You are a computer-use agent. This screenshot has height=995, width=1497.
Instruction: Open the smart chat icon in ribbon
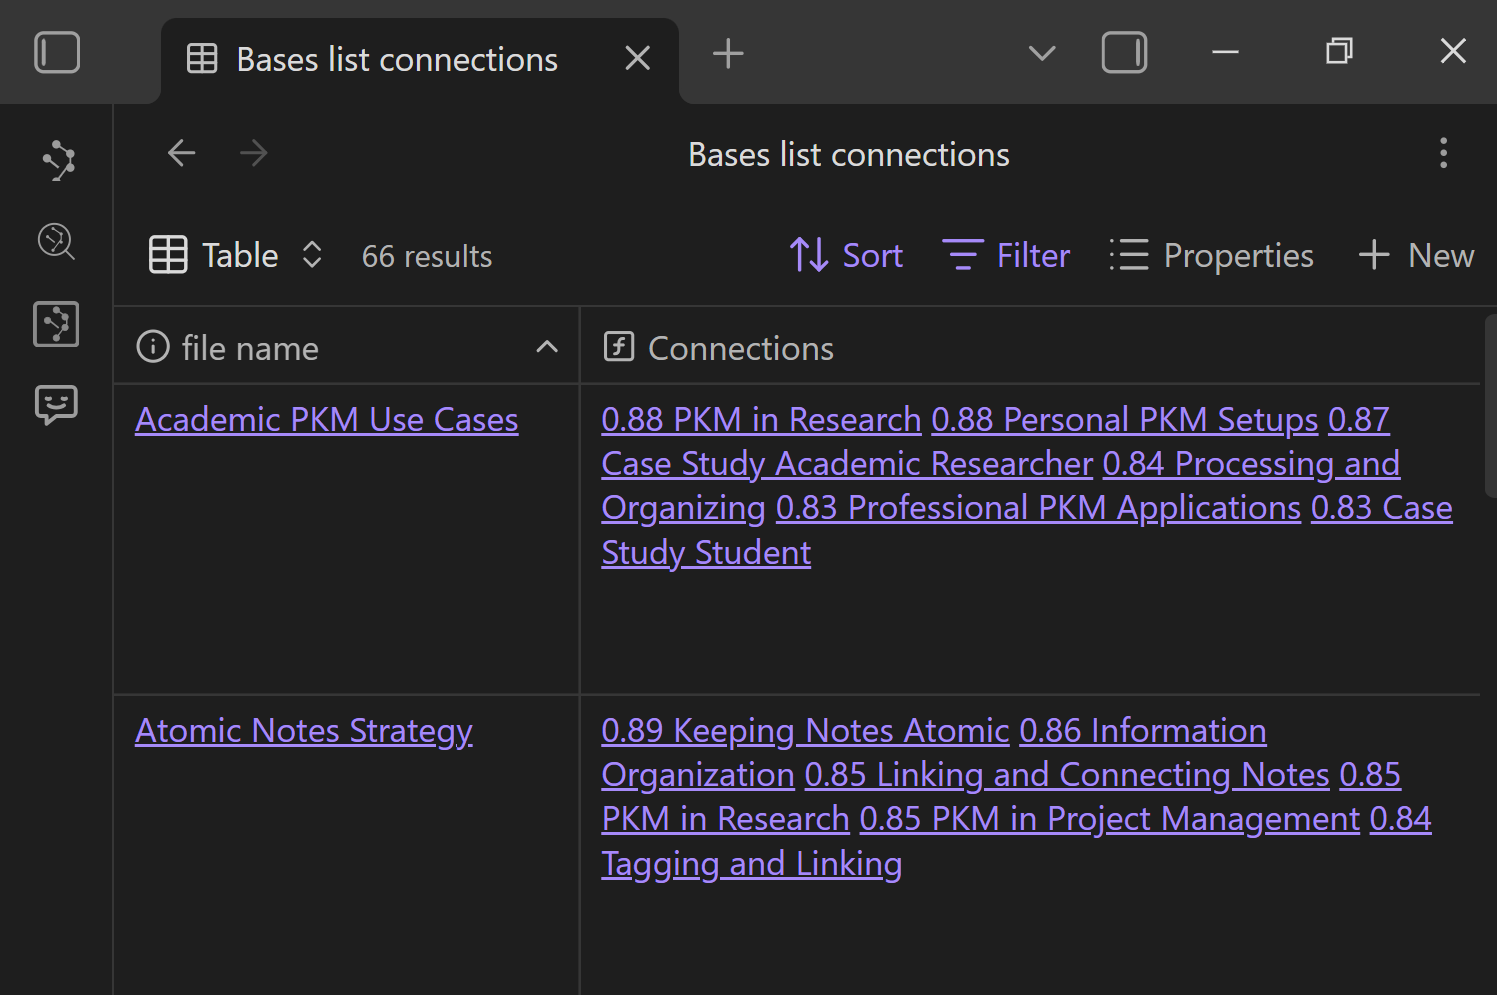(57, 405)
